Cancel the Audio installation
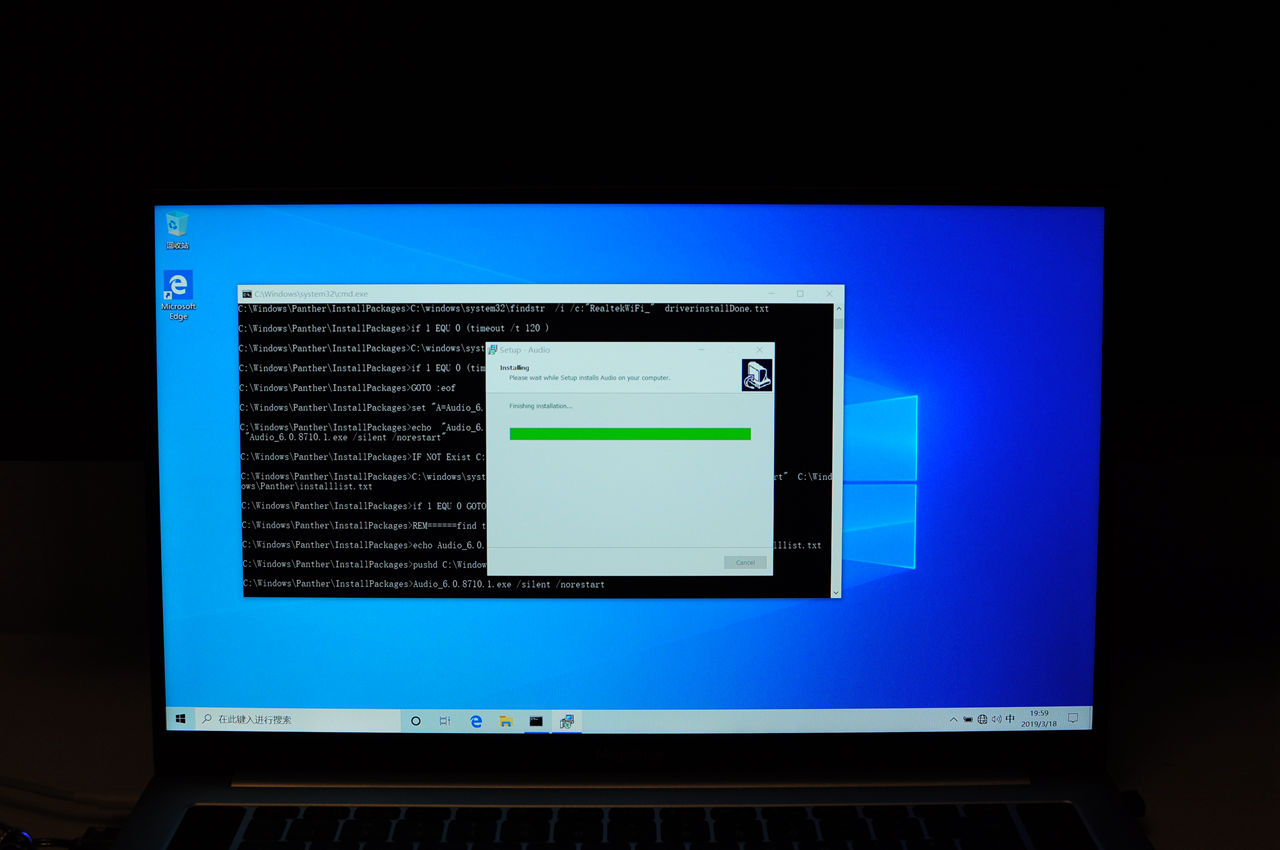 pos(744,562)
